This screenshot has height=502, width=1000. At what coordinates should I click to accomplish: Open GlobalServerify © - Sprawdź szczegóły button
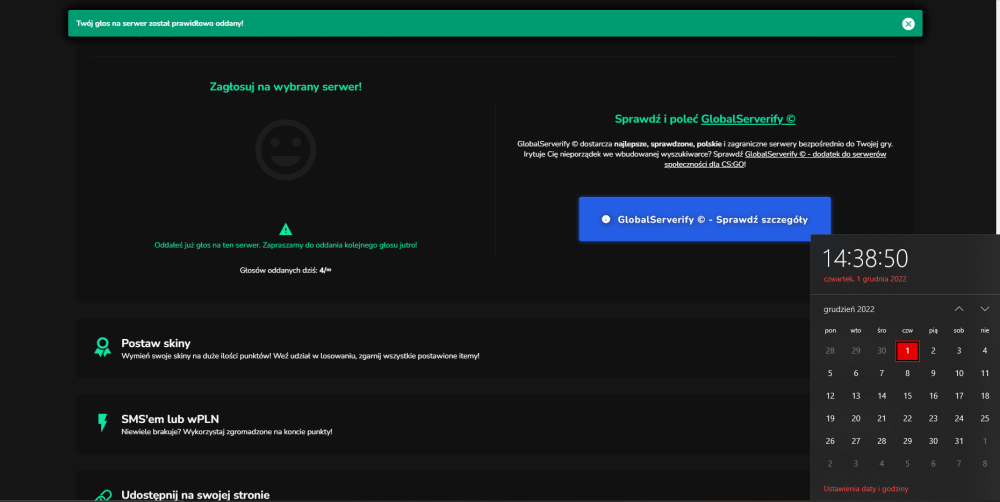(x=705, y=219)
